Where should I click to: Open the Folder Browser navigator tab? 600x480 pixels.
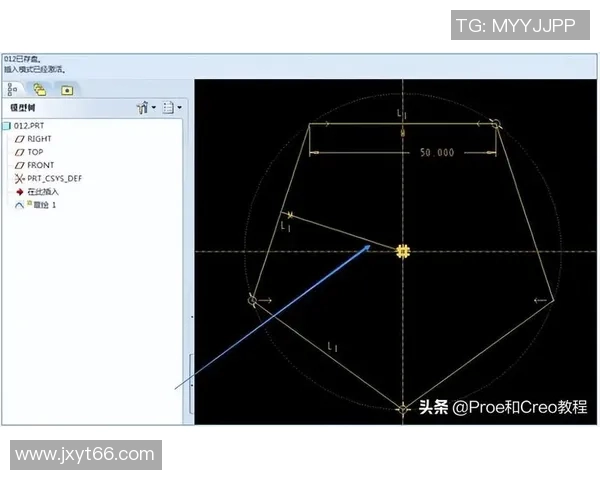pos(39,90)
